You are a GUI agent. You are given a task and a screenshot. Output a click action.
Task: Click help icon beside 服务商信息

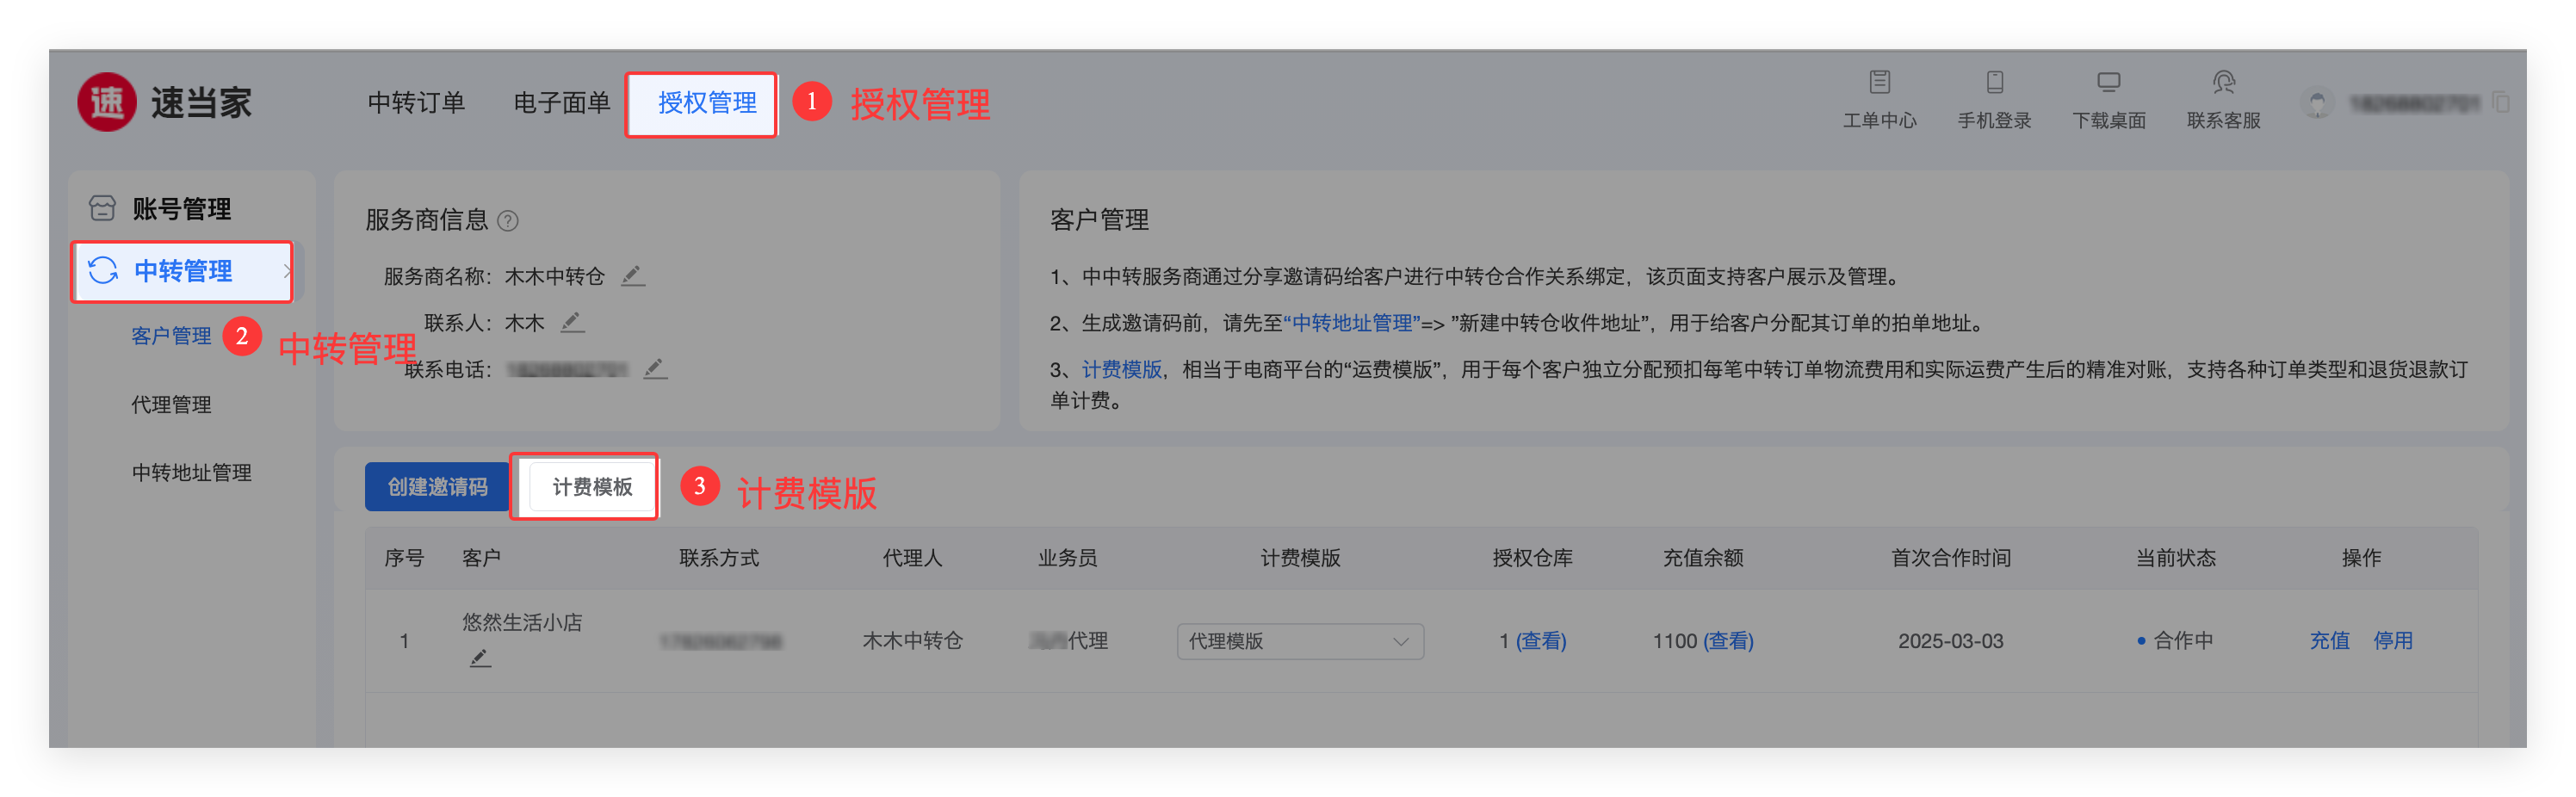pos(508,221)
